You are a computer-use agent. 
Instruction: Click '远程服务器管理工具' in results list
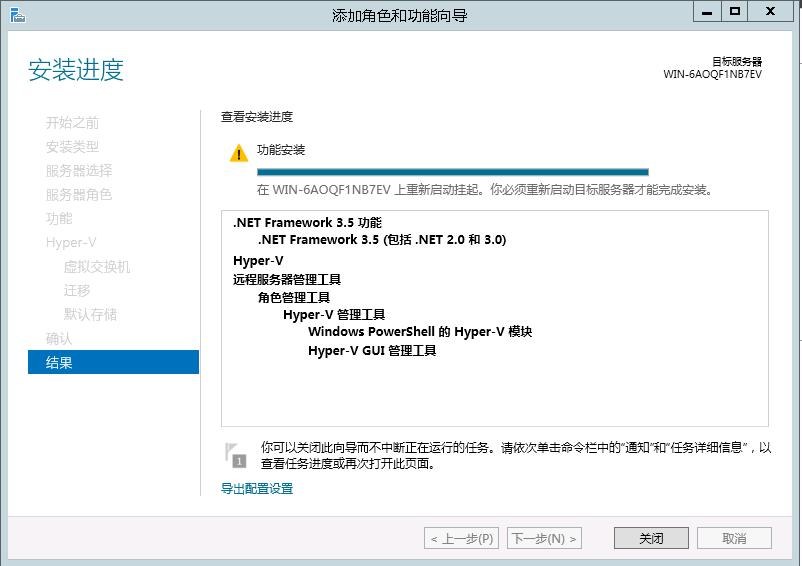point(287,279)
